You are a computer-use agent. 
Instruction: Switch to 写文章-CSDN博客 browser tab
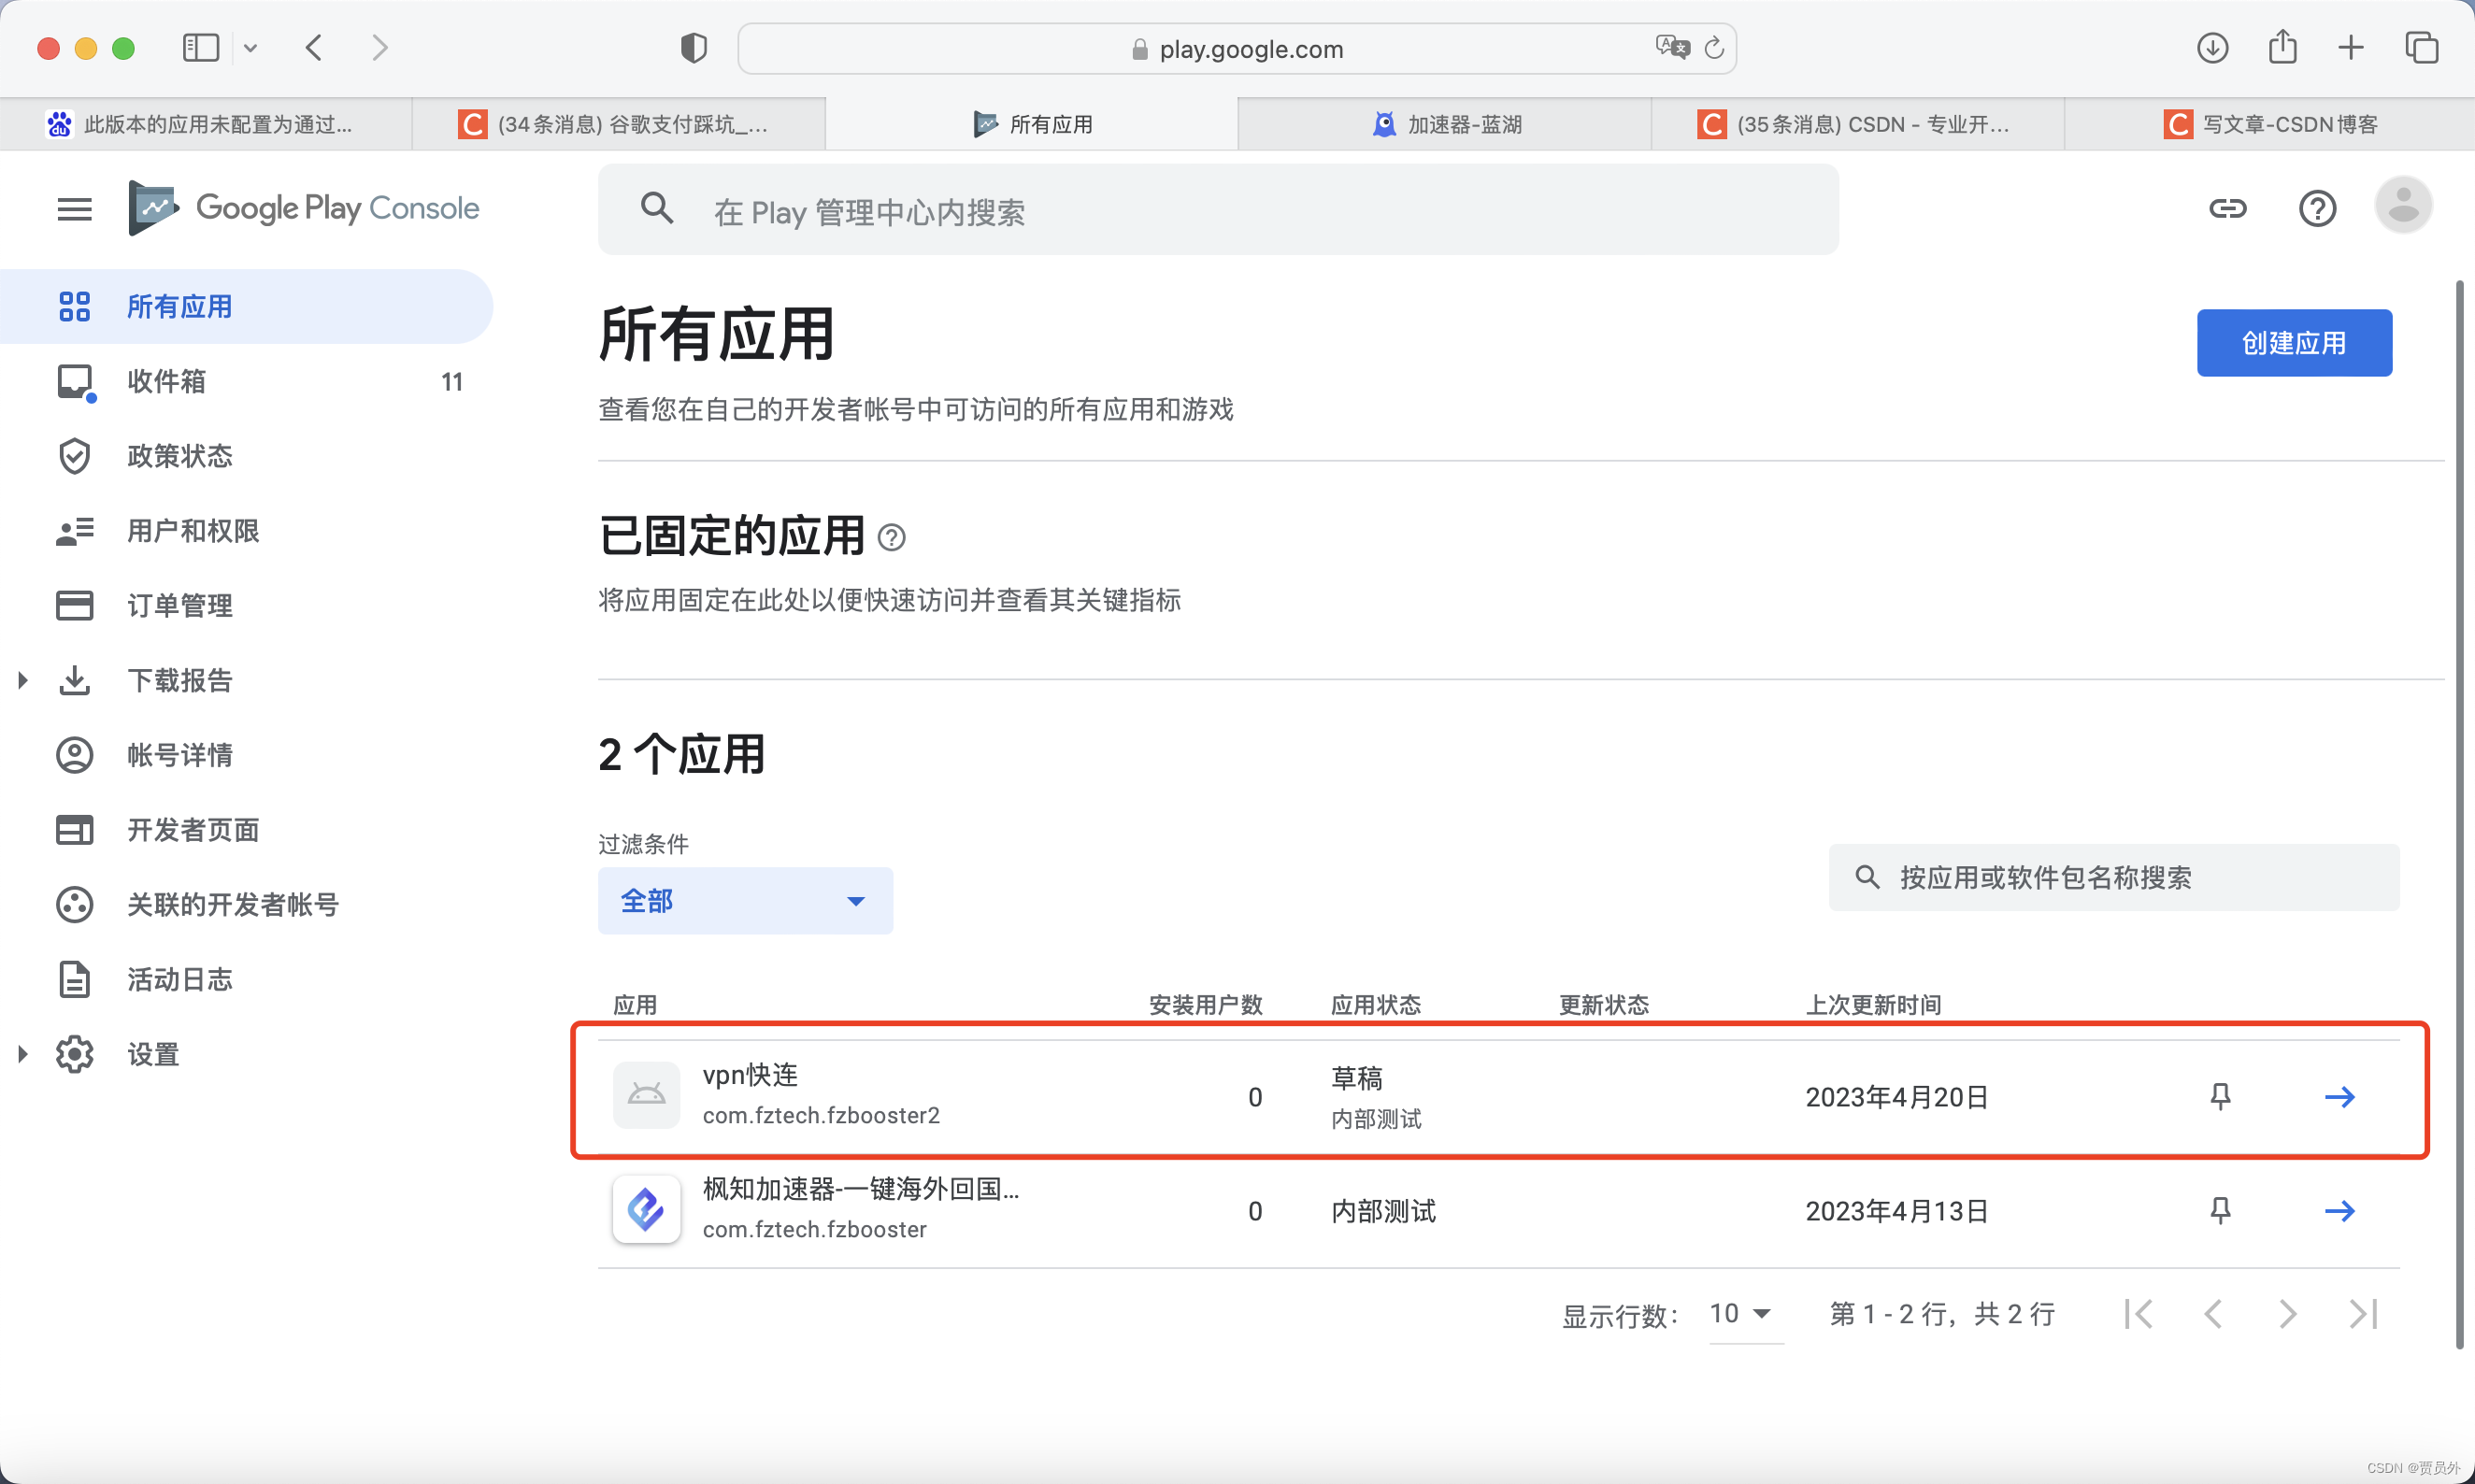pyautogui.click(x=2270, y=124)
